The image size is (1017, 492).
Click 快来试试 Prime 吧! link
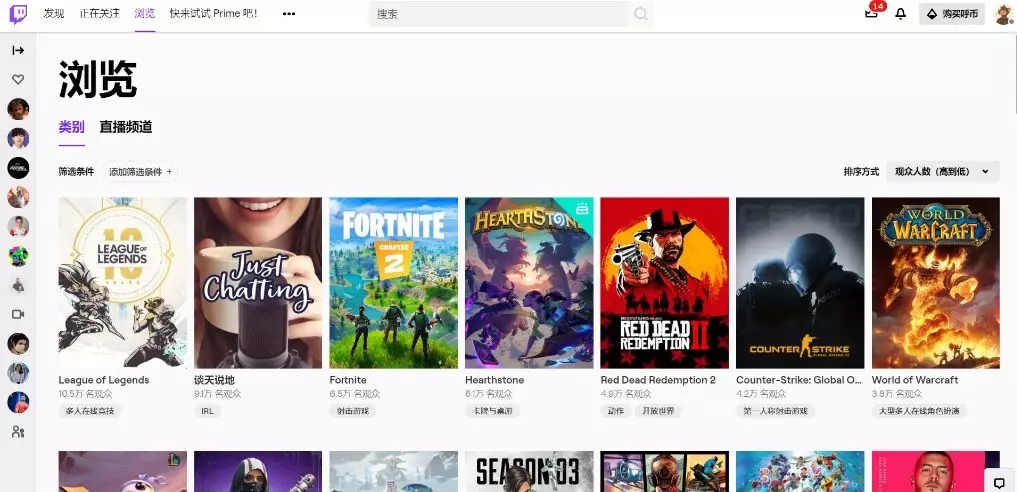[x=213, y=14]
